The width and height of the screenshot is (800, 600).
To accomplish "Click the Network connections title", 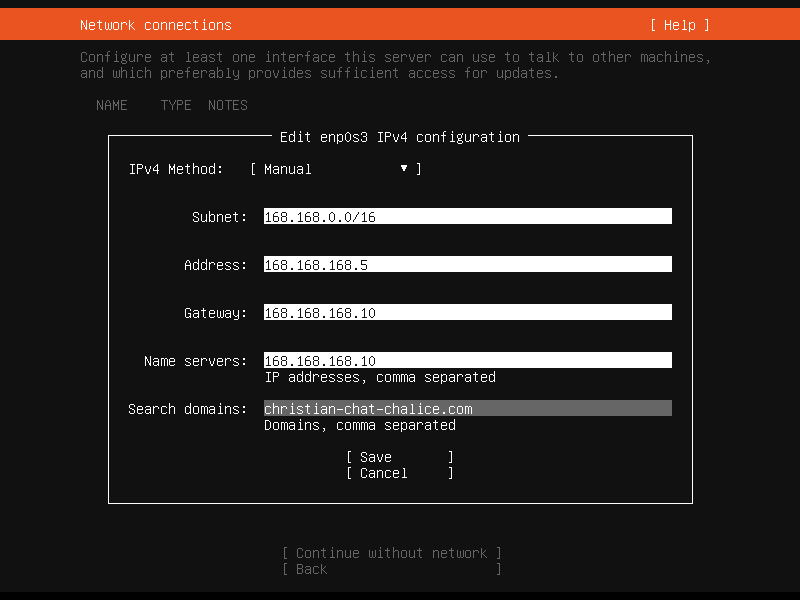I will (x=155, y=25).
